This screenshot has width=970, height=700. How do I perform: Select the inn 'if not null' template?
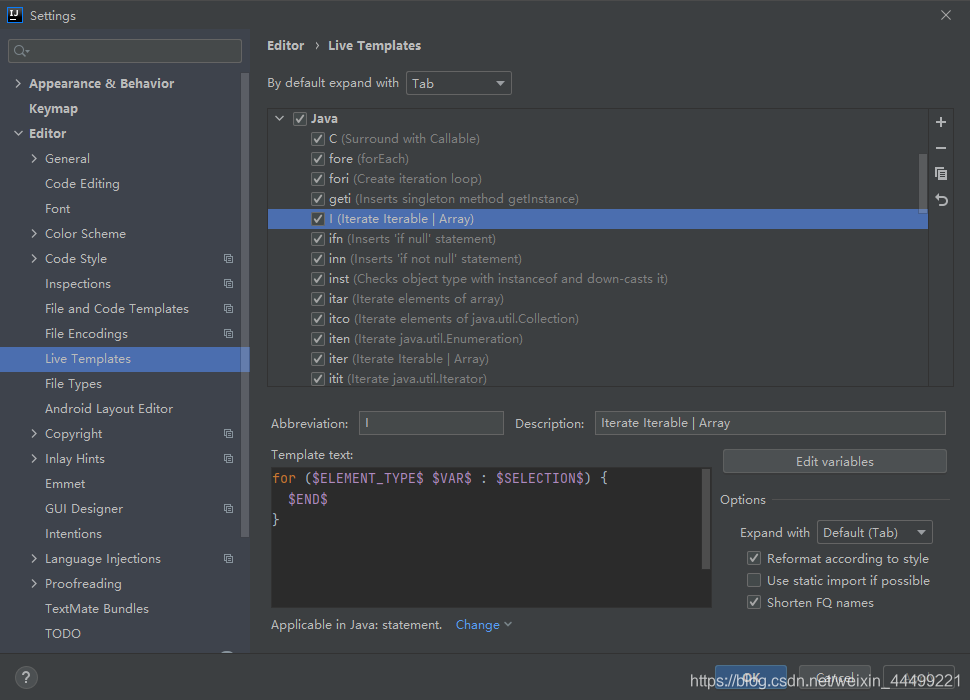598,259
